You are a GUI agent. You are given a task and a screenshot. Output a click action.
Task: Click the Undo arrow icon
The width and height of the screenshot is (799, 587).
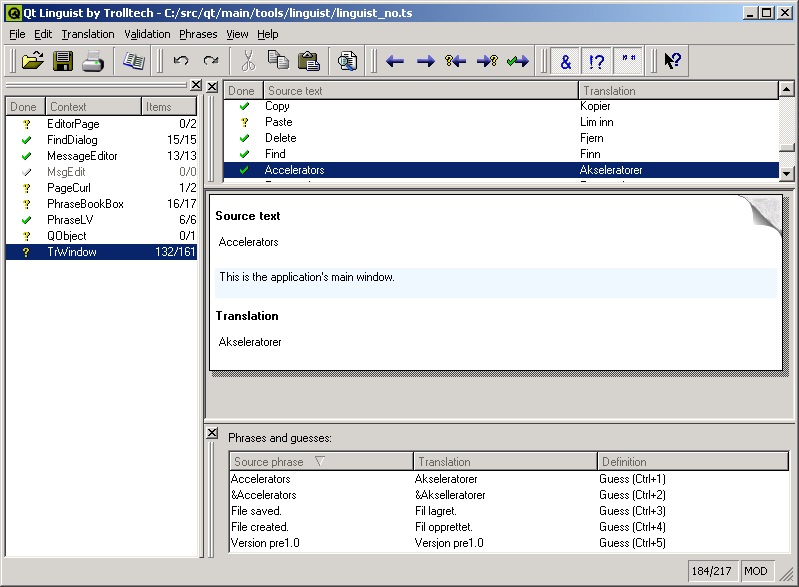coord(181,61)
